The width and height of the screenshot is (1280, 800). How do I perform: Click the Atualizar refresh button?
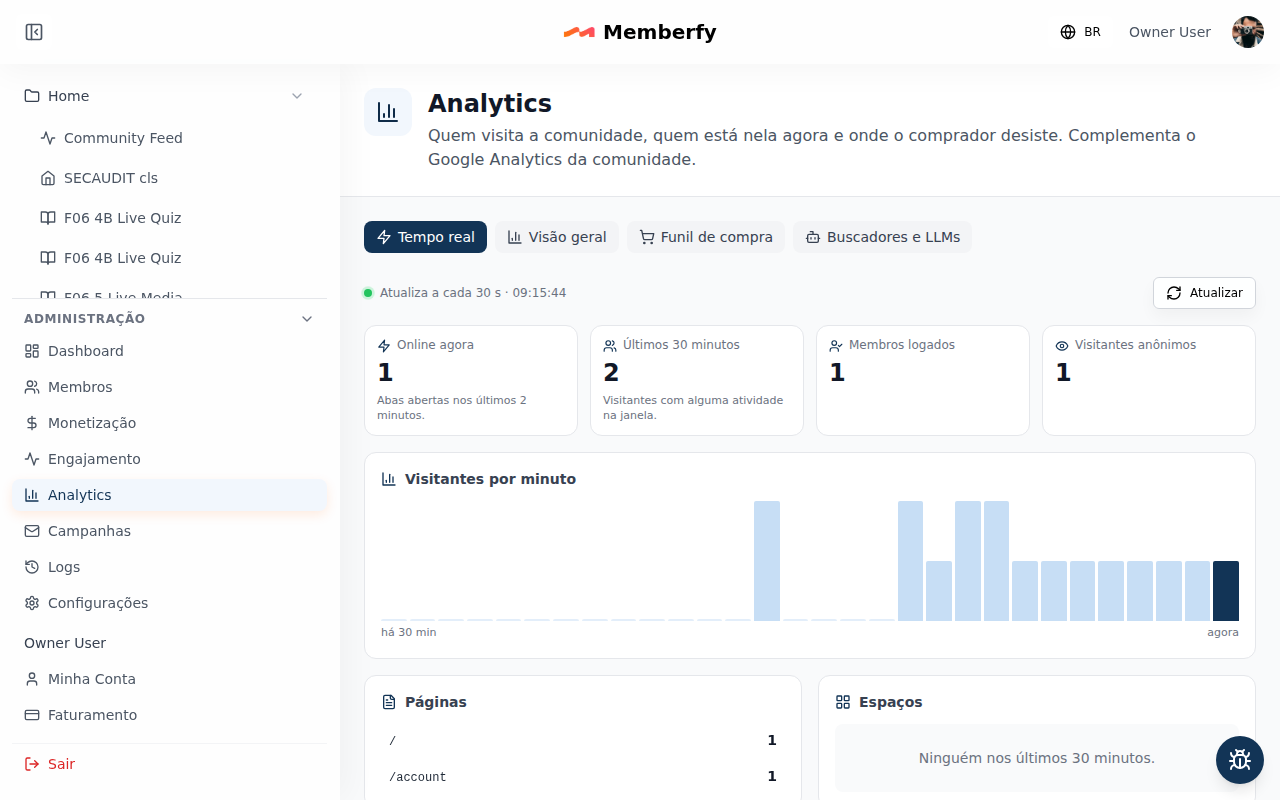point(1204,293)
